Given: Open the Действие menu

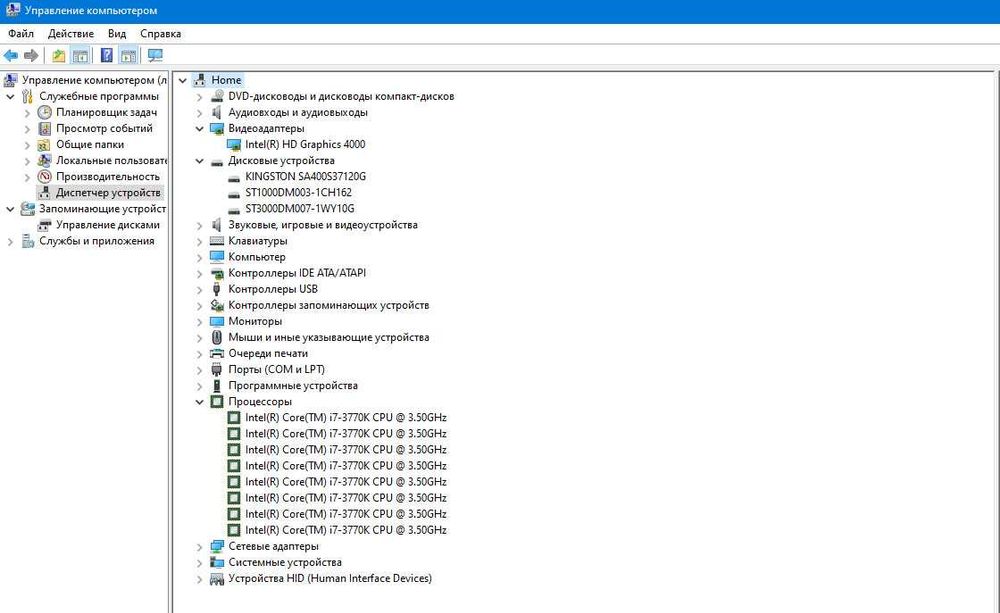Looking at the screenshot, I should click(71, 34).
